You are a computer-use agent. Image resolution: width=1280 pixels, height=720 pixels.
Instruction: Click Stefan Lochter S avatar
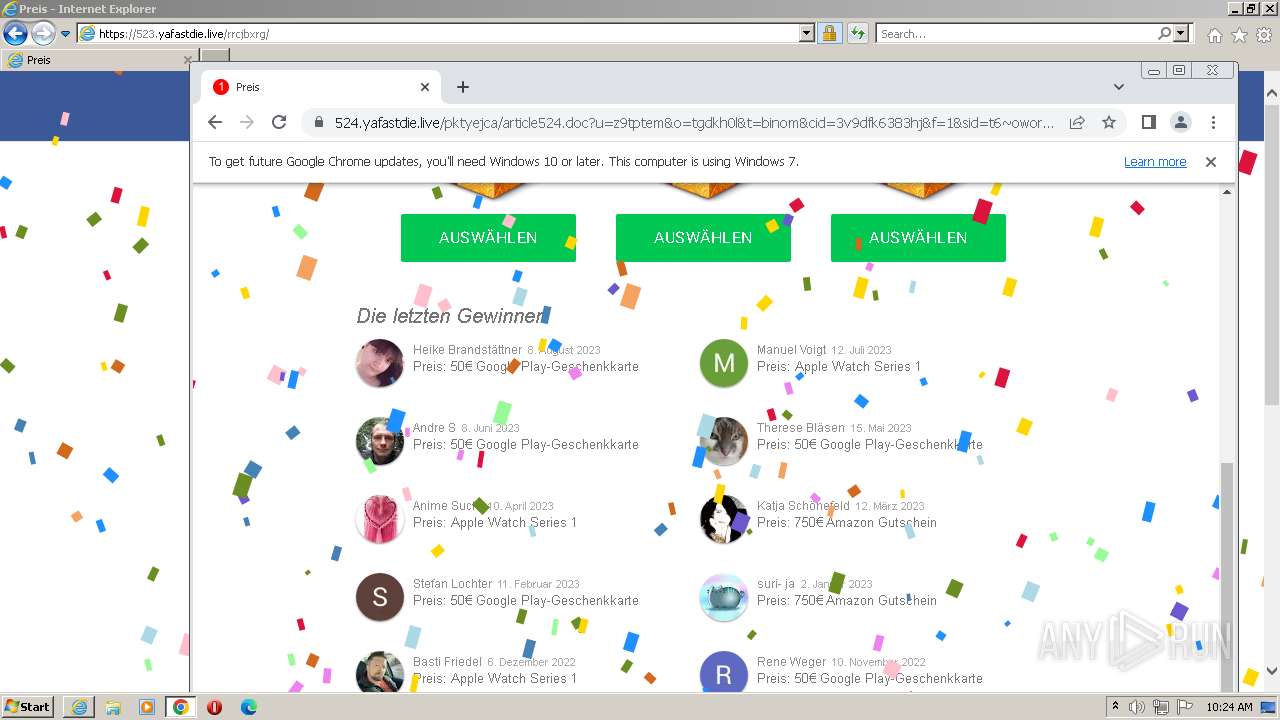click(x=380, y=597)
